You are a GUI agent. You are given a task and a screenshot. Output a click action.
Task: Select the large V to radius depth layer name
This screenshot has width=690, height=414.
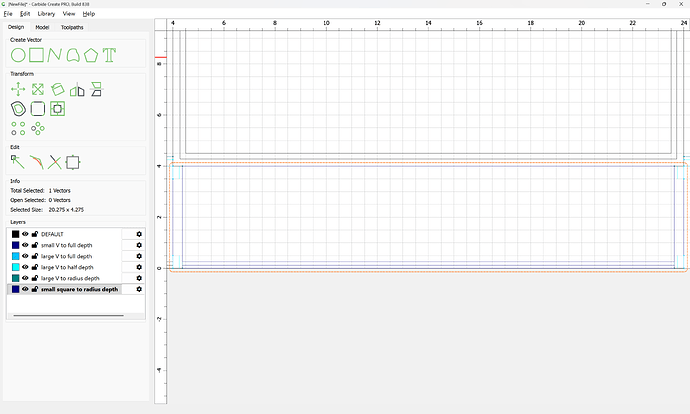(x=70, y=278)
